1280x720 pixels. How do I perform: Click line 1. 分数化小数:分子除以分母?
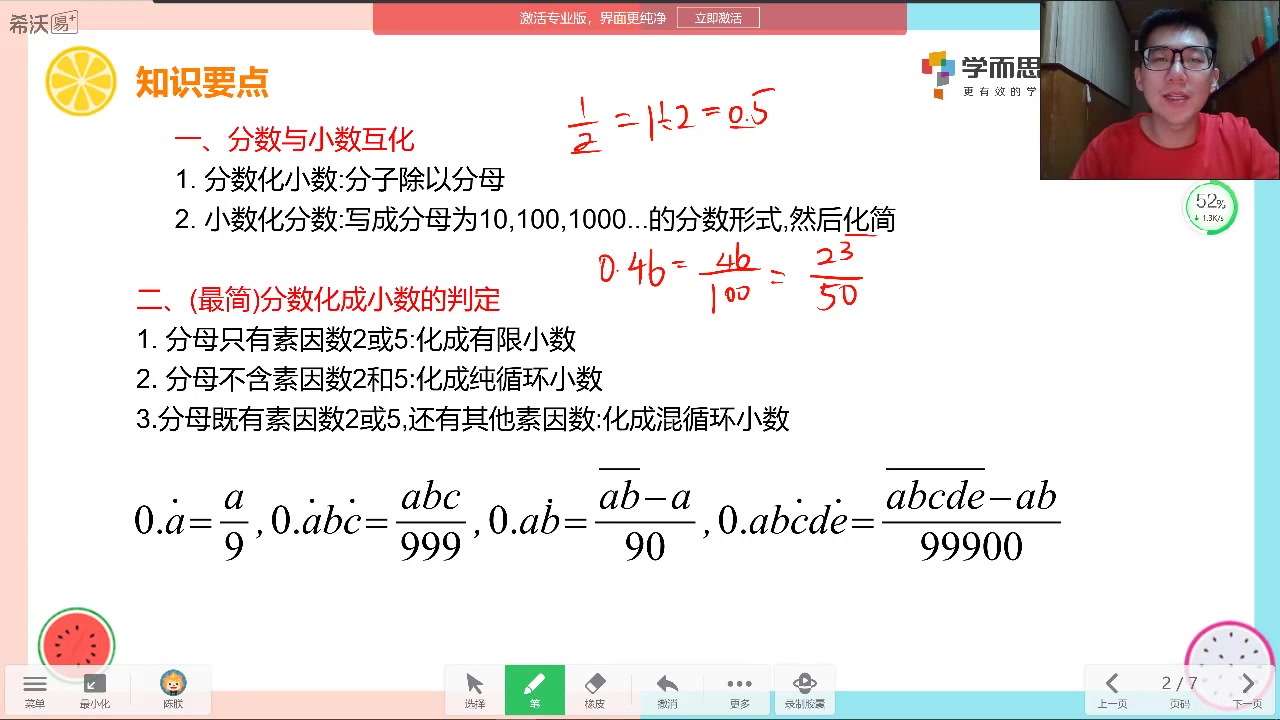point(340,180)
